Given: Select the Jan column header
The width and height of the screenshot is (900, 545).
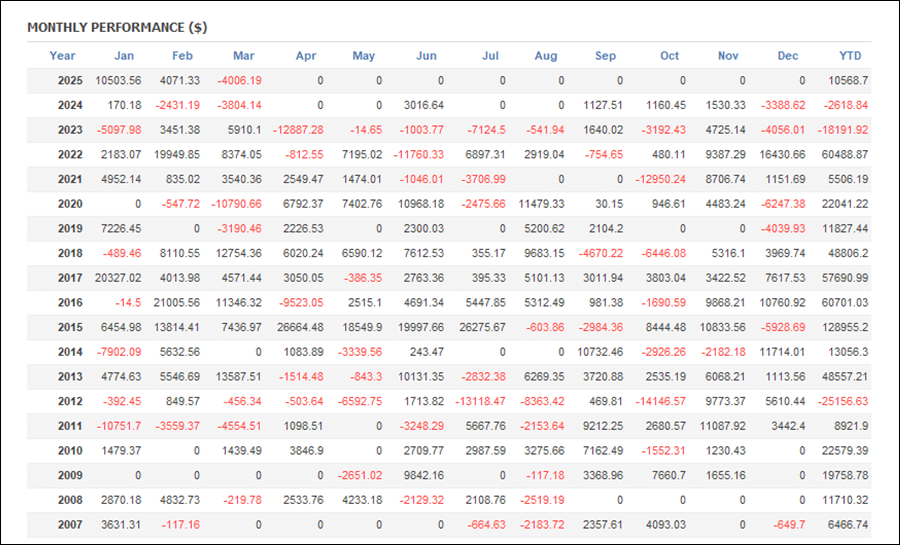Looking at the screenshot, I should [124, 56].
